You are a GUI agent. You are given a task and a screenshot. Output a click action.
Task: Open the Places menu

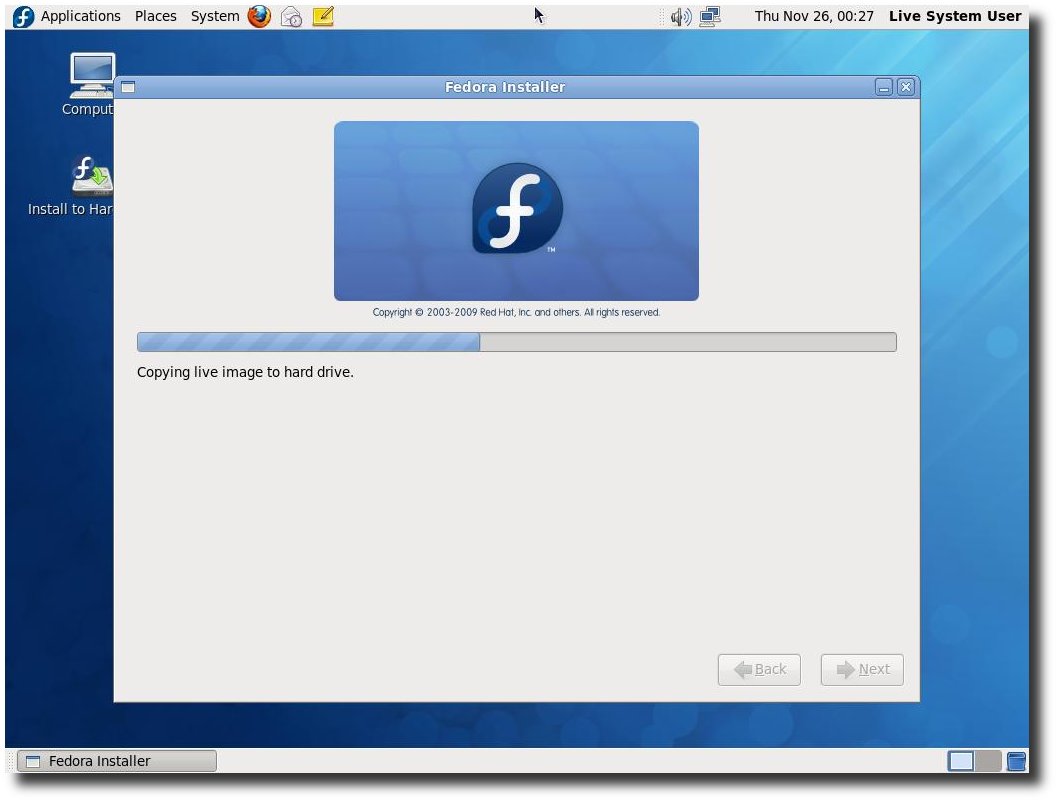point(155,16)
